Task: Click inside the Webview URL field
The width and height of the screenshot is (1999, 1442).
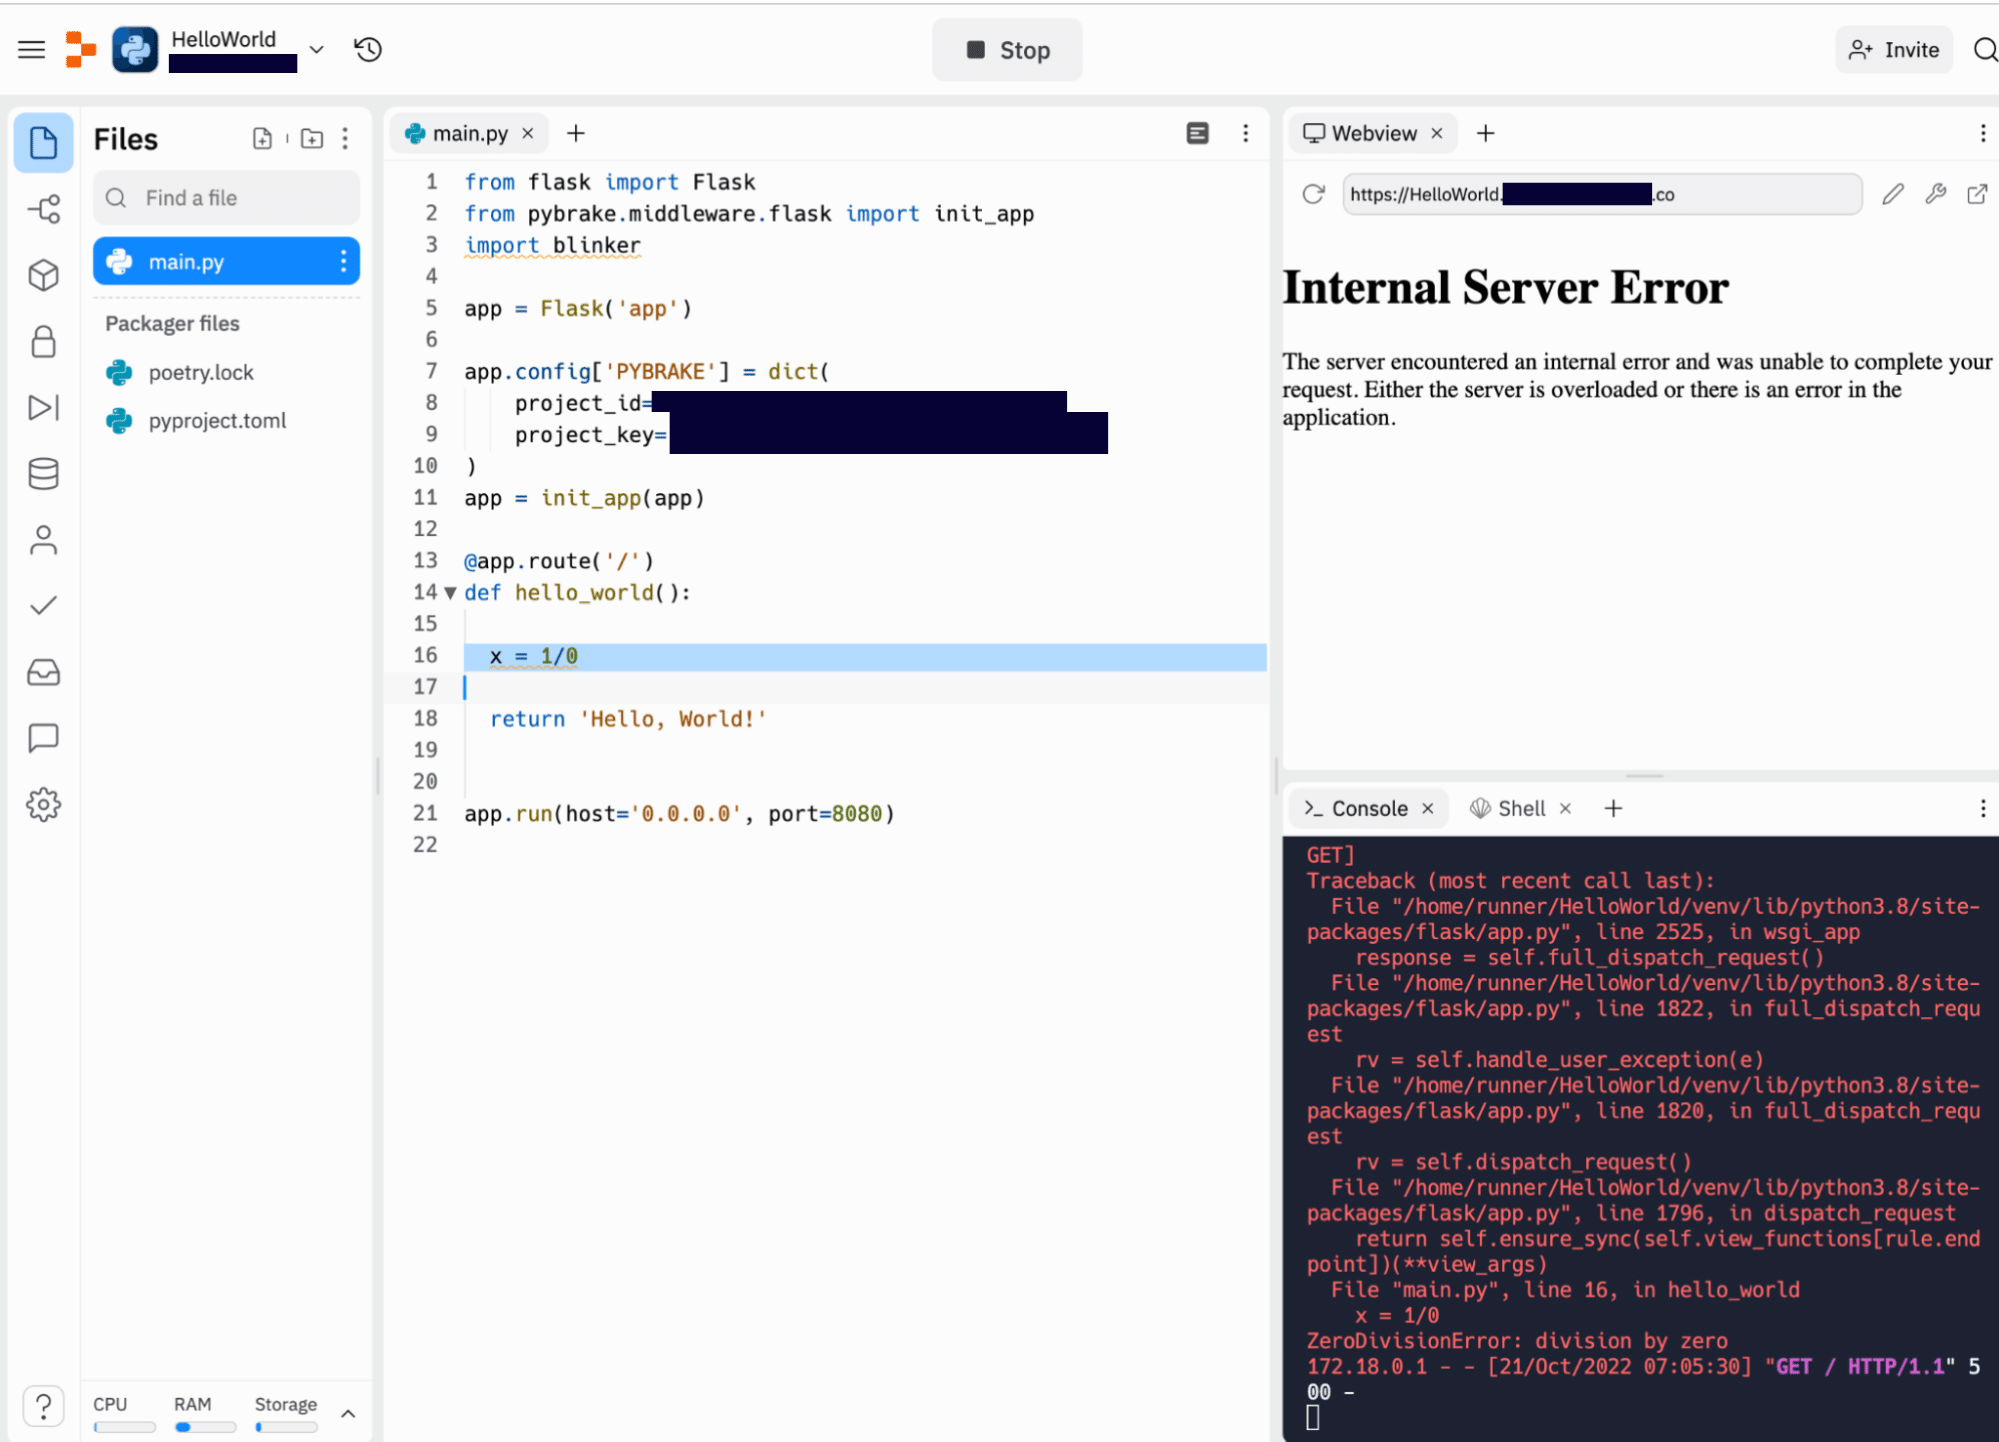Action: [x=1600, y=194]
